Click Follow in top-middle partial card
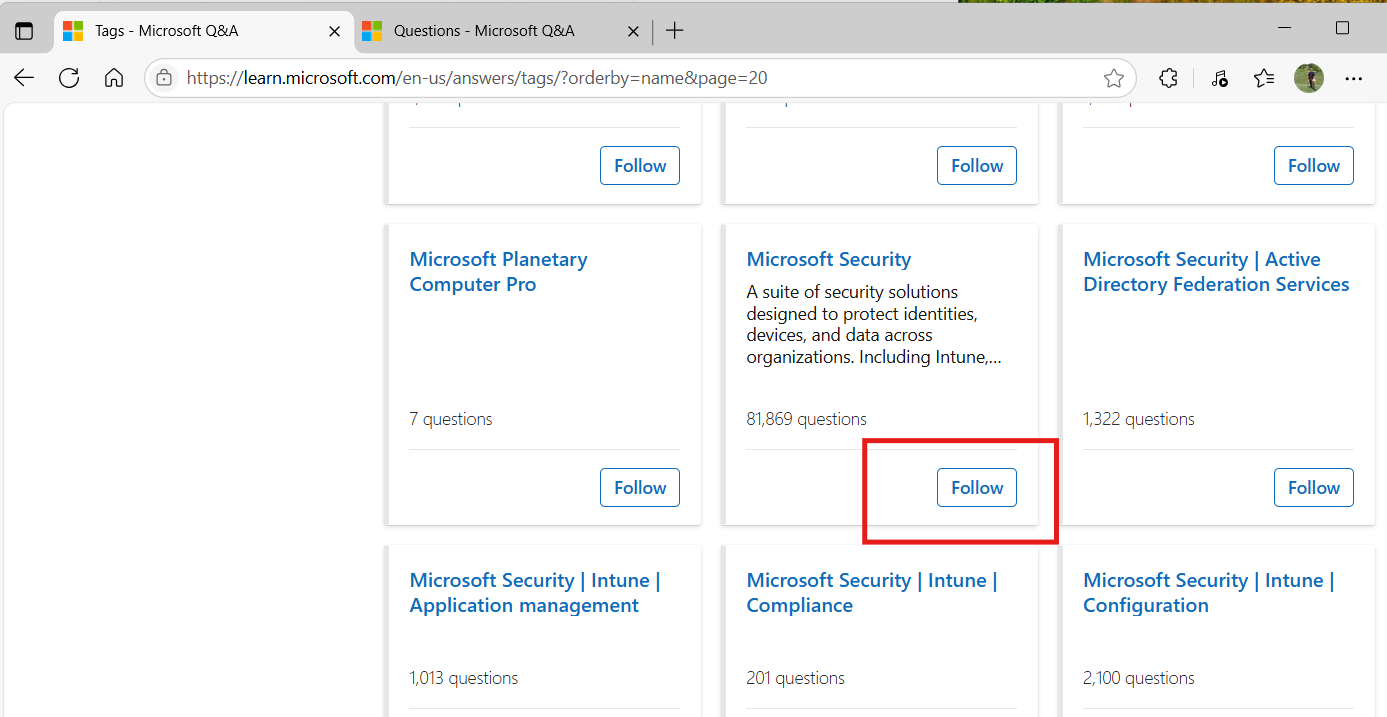The height and width of the screenshot is (717, 1387). pos(977,166)
